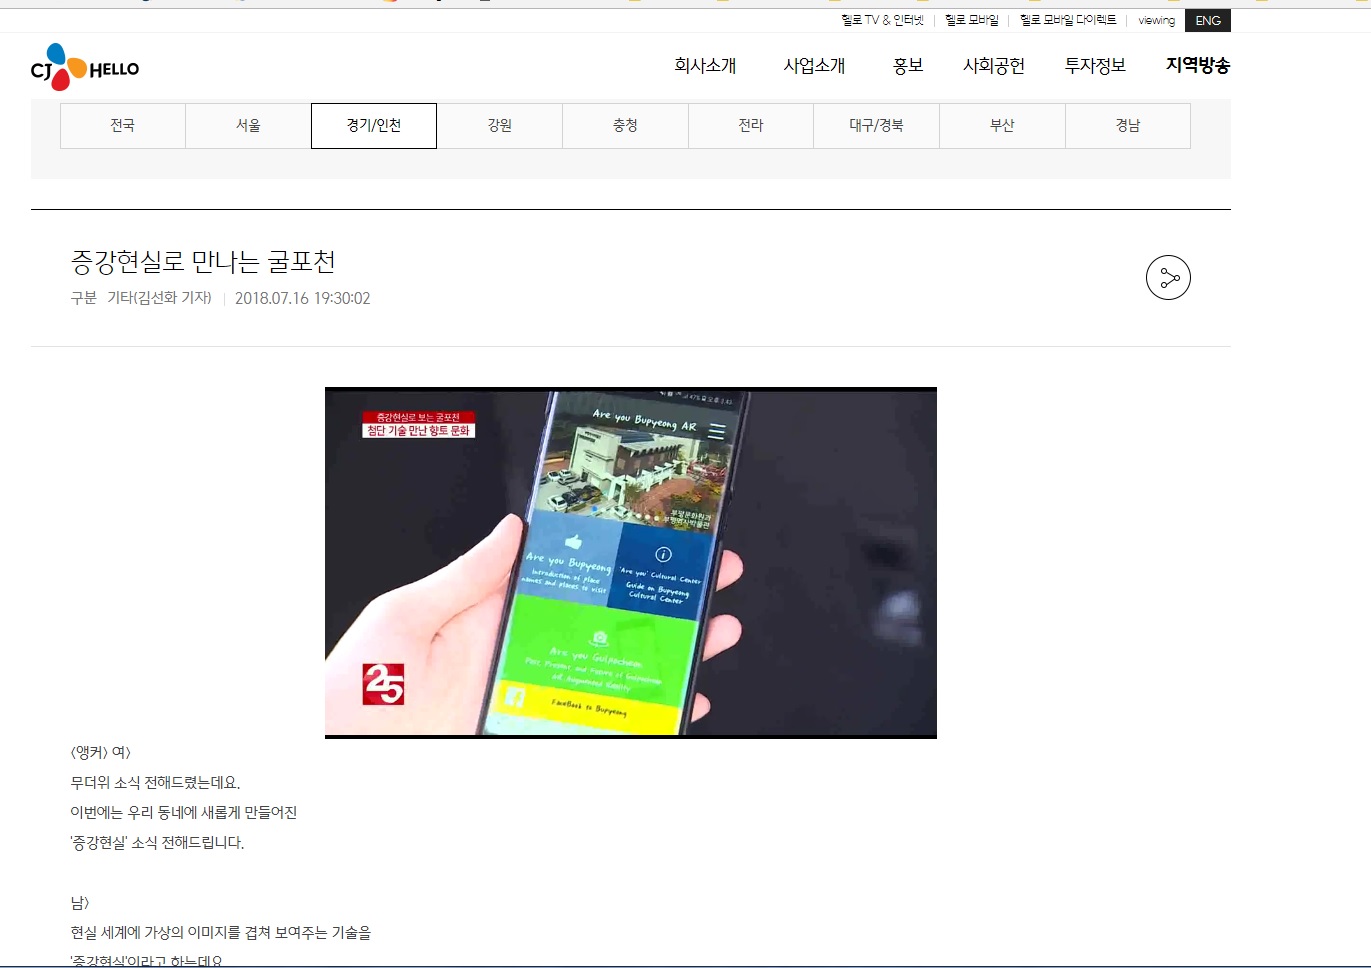The image size is (1371, 968).
Task: Open 투자정보 menu
Action: 1095,66
